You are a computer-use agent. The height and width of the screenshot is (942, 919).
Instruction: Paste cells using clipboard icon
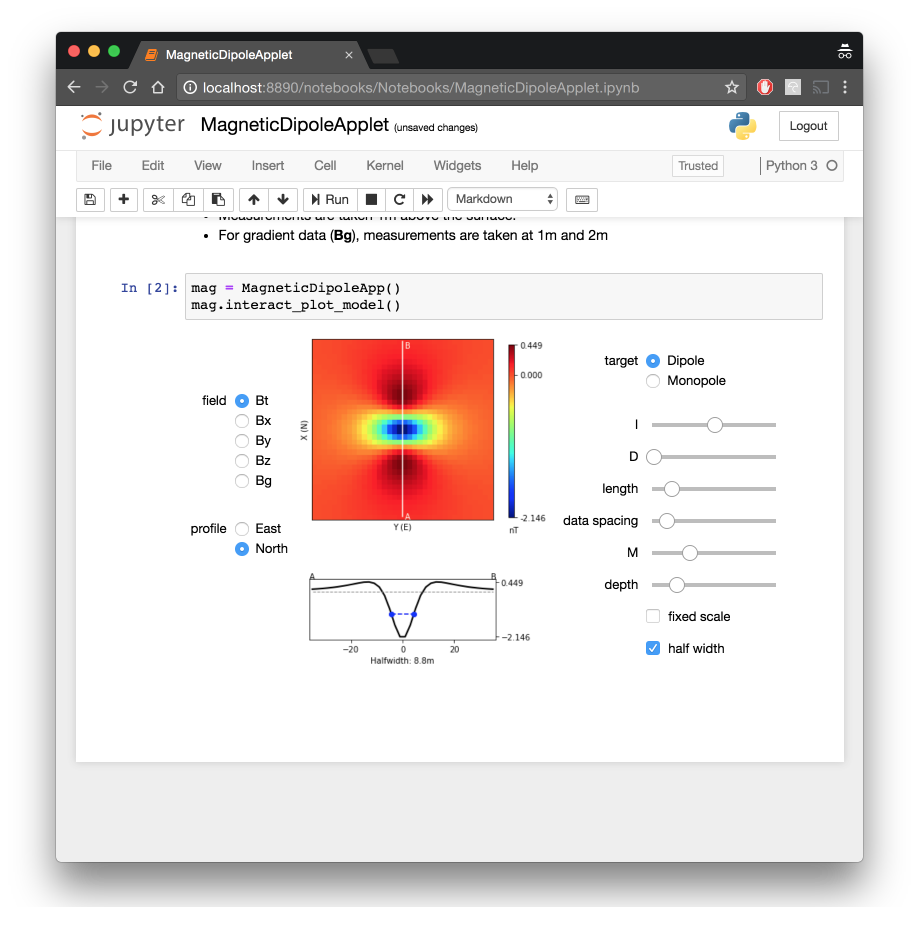point(219,200)
